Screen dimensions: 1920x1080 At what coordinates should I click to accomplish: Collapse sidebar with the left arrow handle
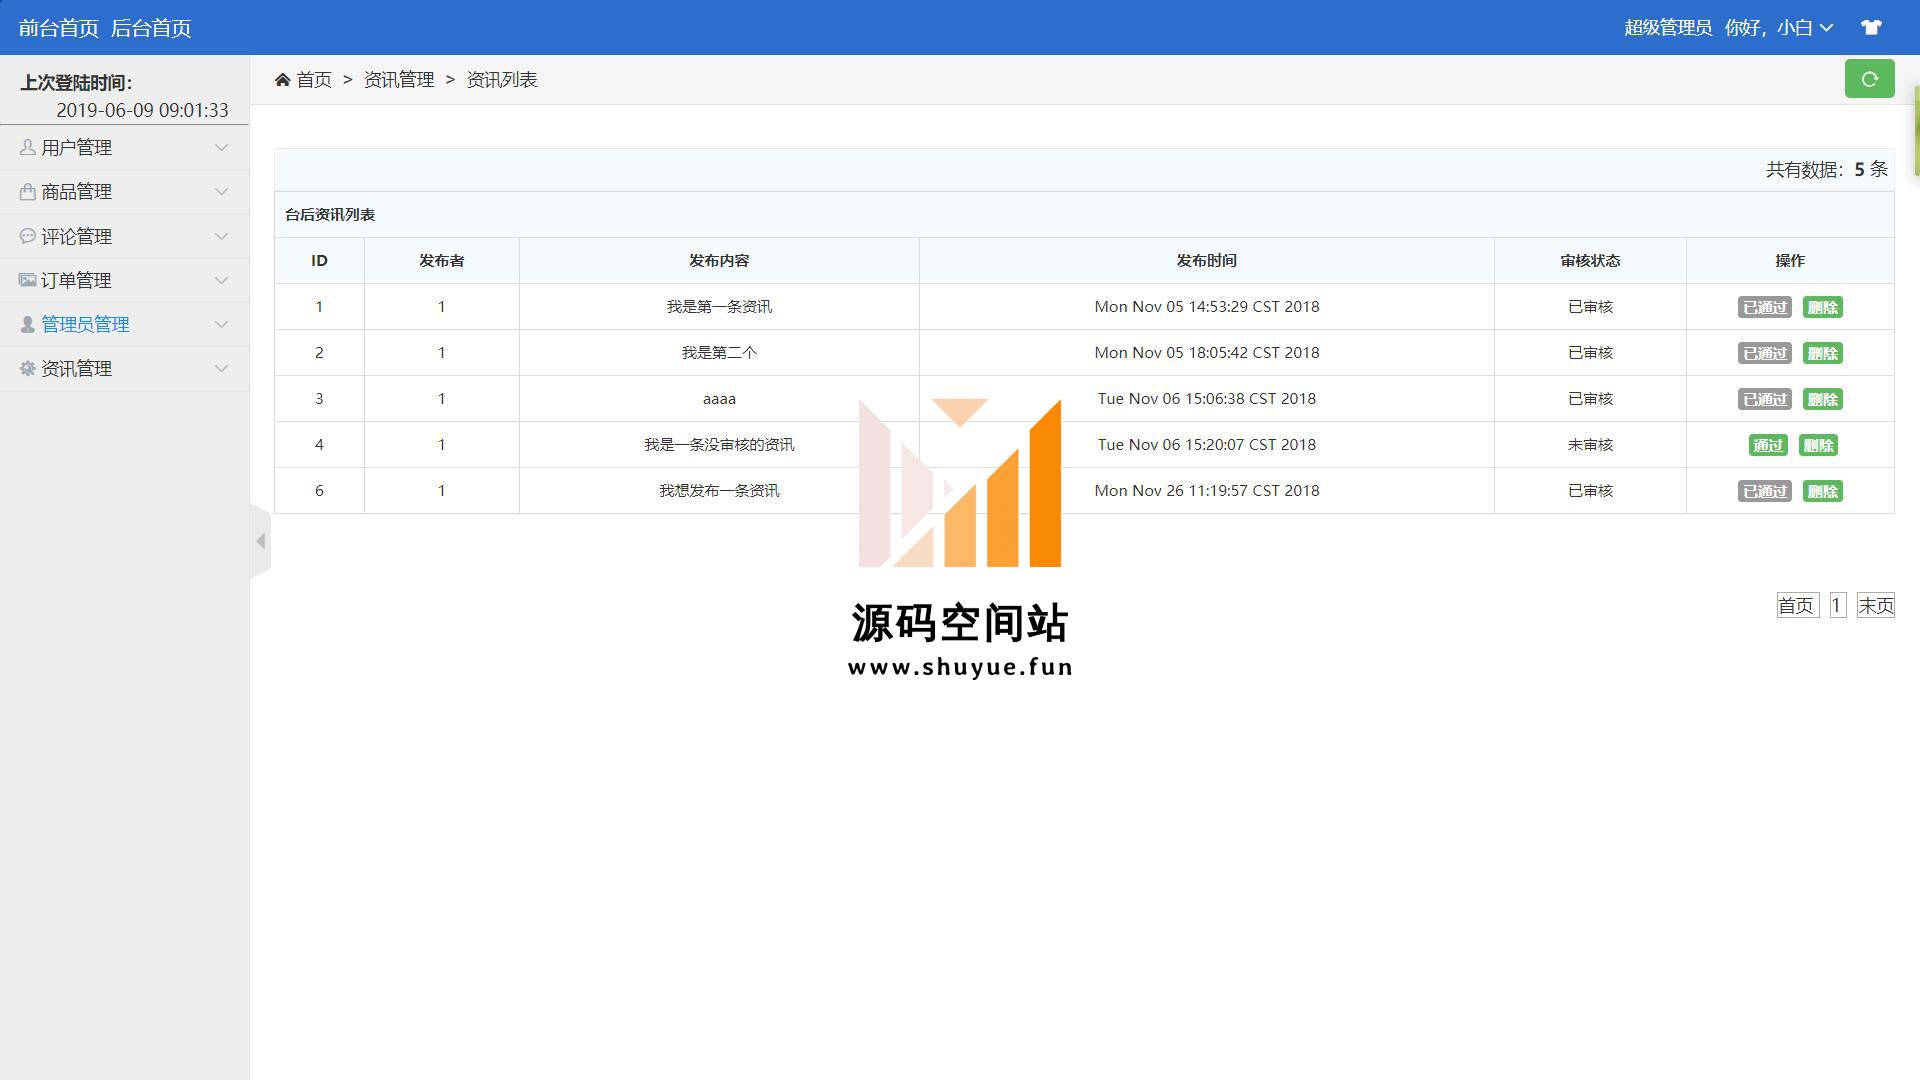(x=260, y=541)
